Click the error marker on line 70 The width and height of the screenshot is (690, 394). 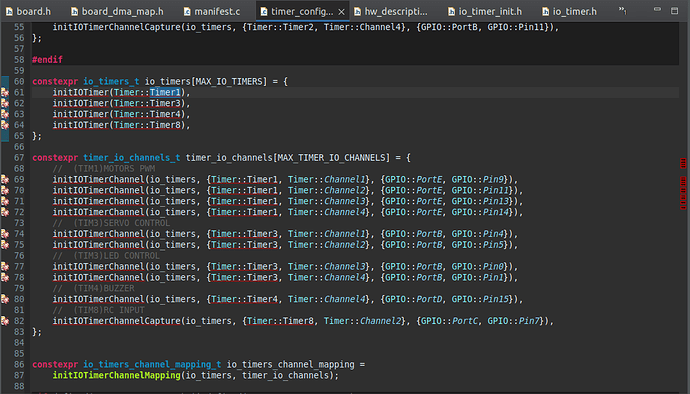[x=5, y=190]
